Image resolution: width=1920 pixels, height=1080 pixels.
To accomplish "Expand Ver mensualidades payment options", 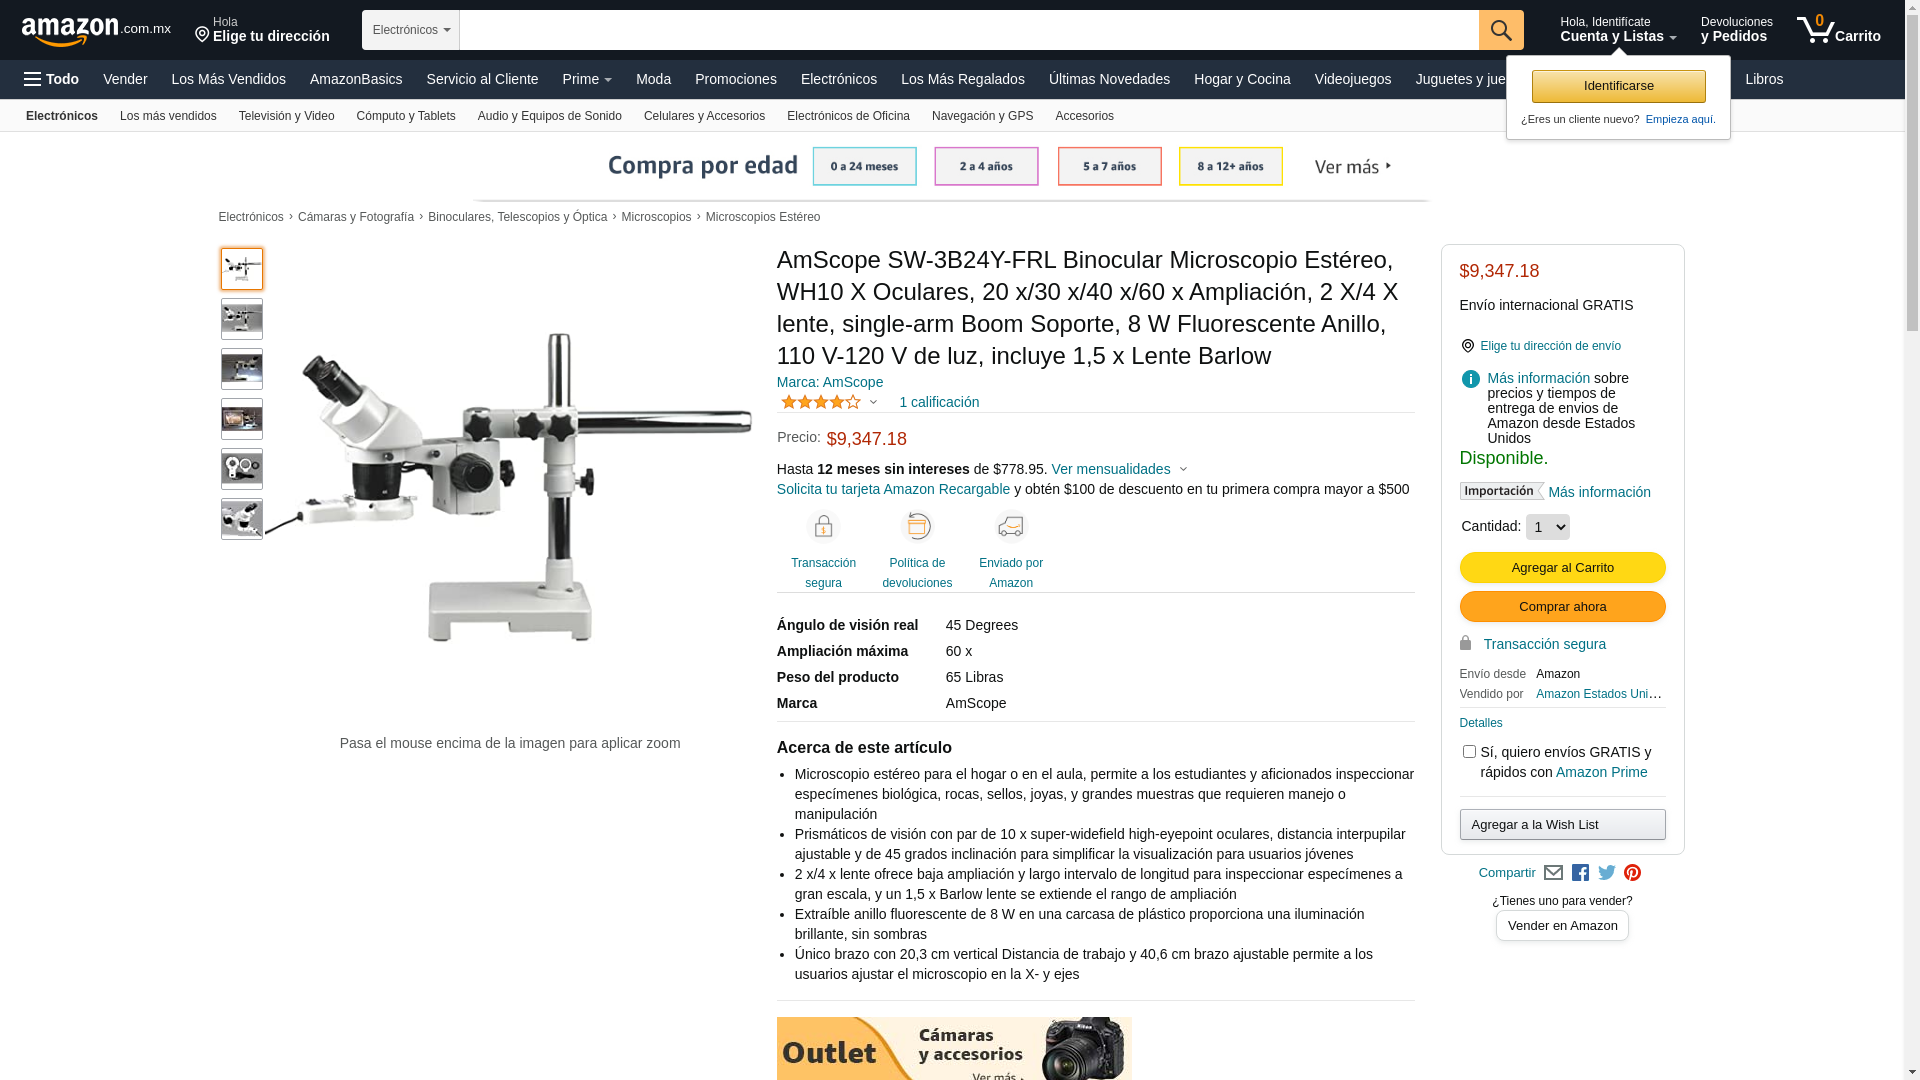I will (1119, 469).
